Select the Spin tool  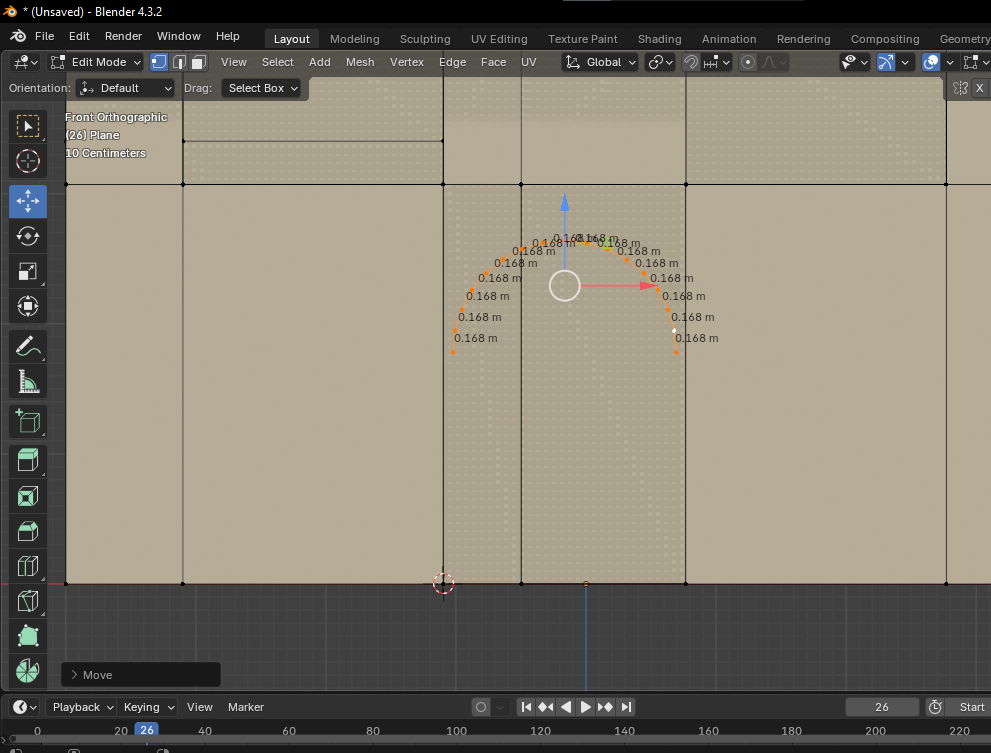(28, 671)
